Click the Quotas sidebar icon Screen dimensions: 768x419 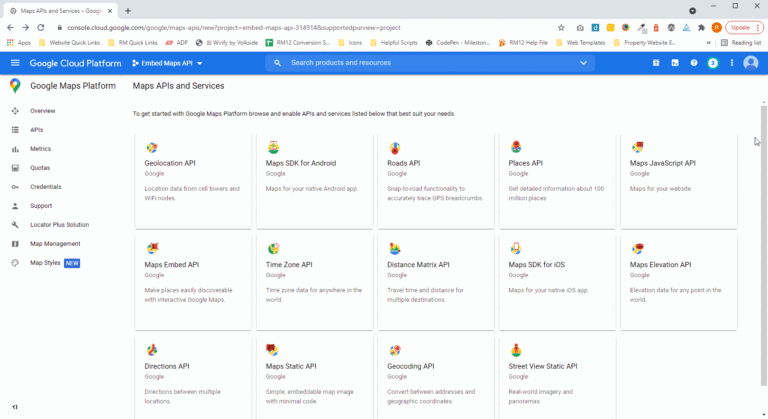click(15, 168)
